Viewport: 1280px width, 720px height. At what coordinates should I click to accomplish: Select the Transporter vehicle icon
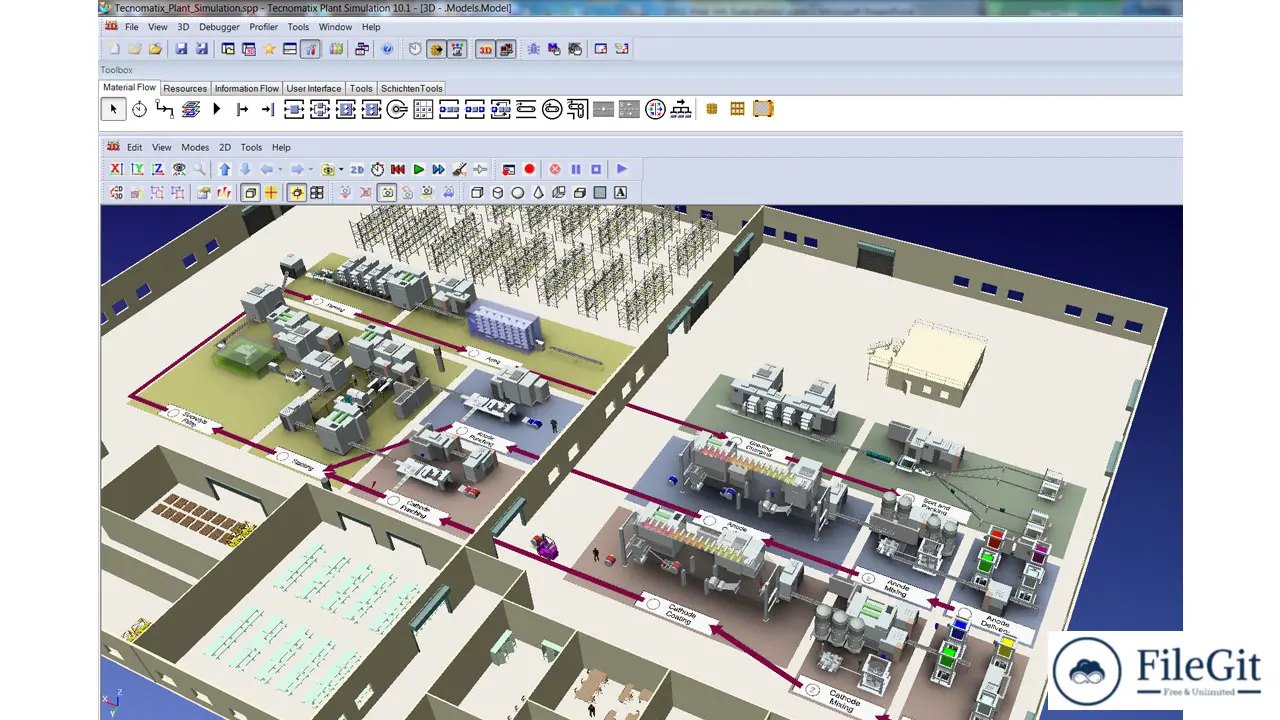pos(763,109)
